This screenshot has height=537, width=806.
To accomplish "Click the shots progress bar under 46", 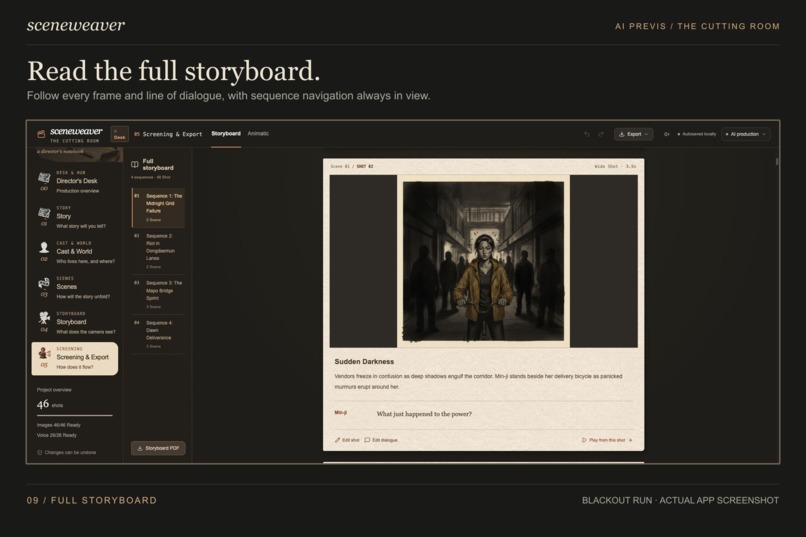I will 75,415.
